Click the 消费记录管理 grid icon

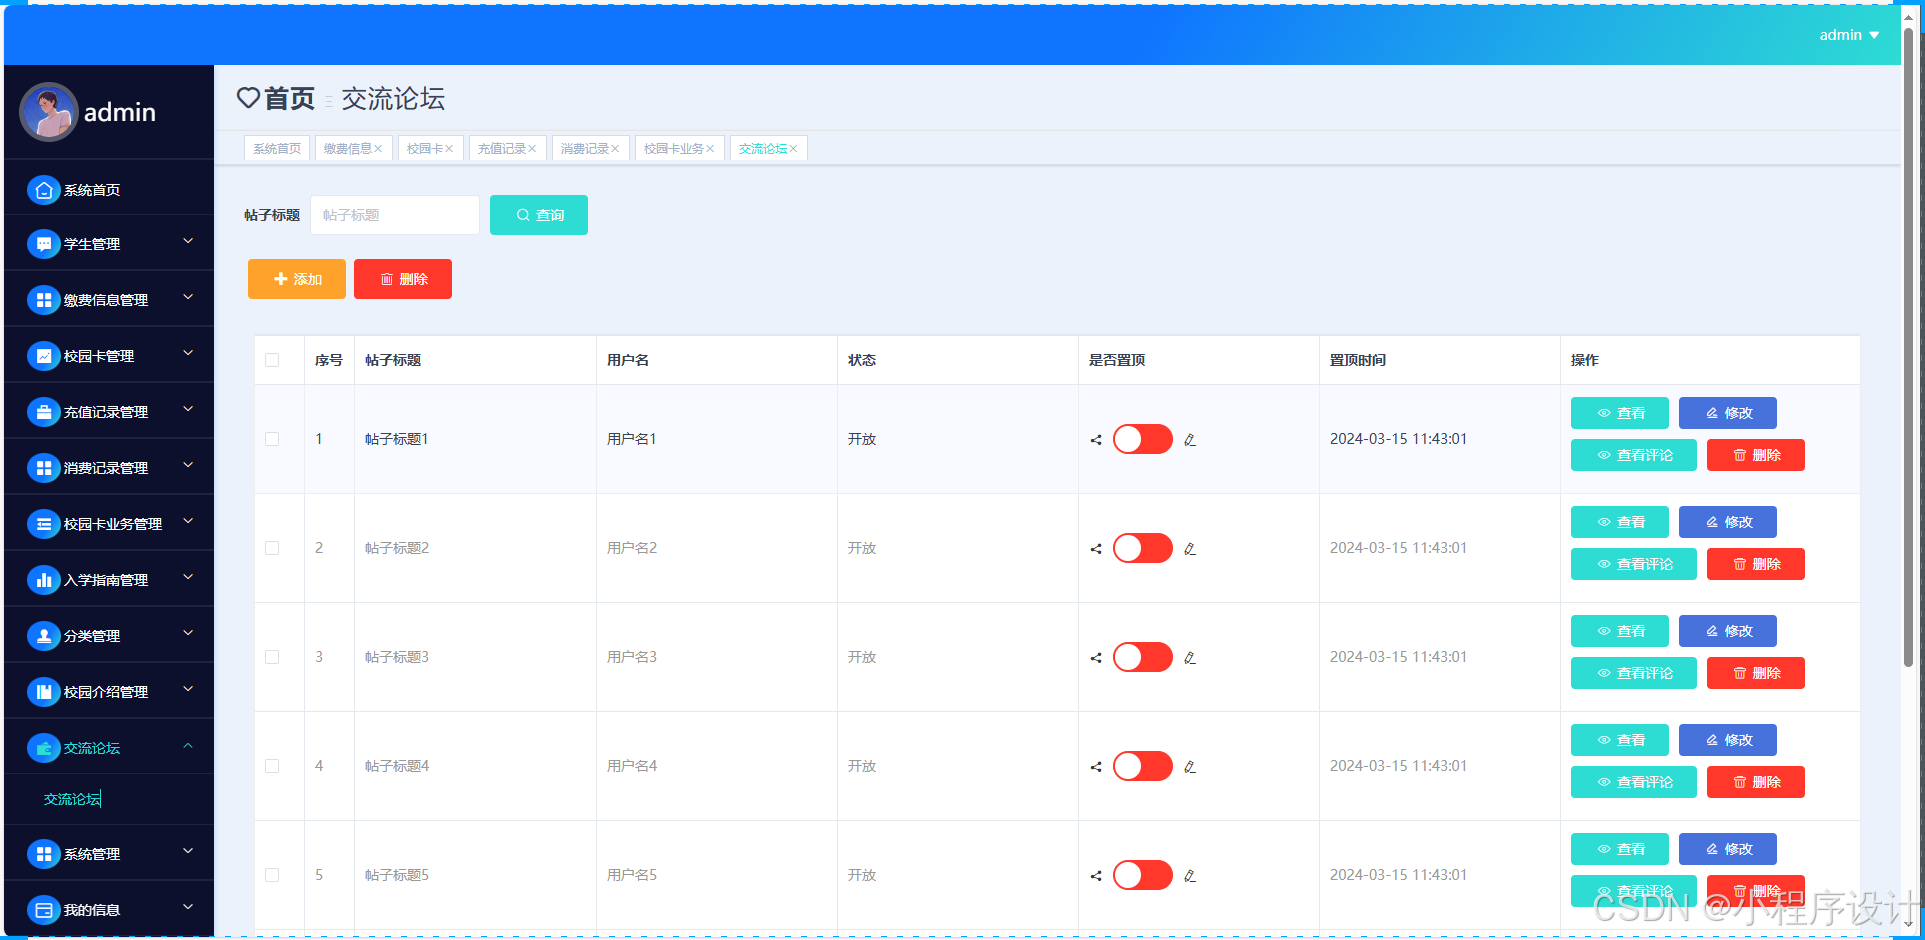click(x=44, y=468)
